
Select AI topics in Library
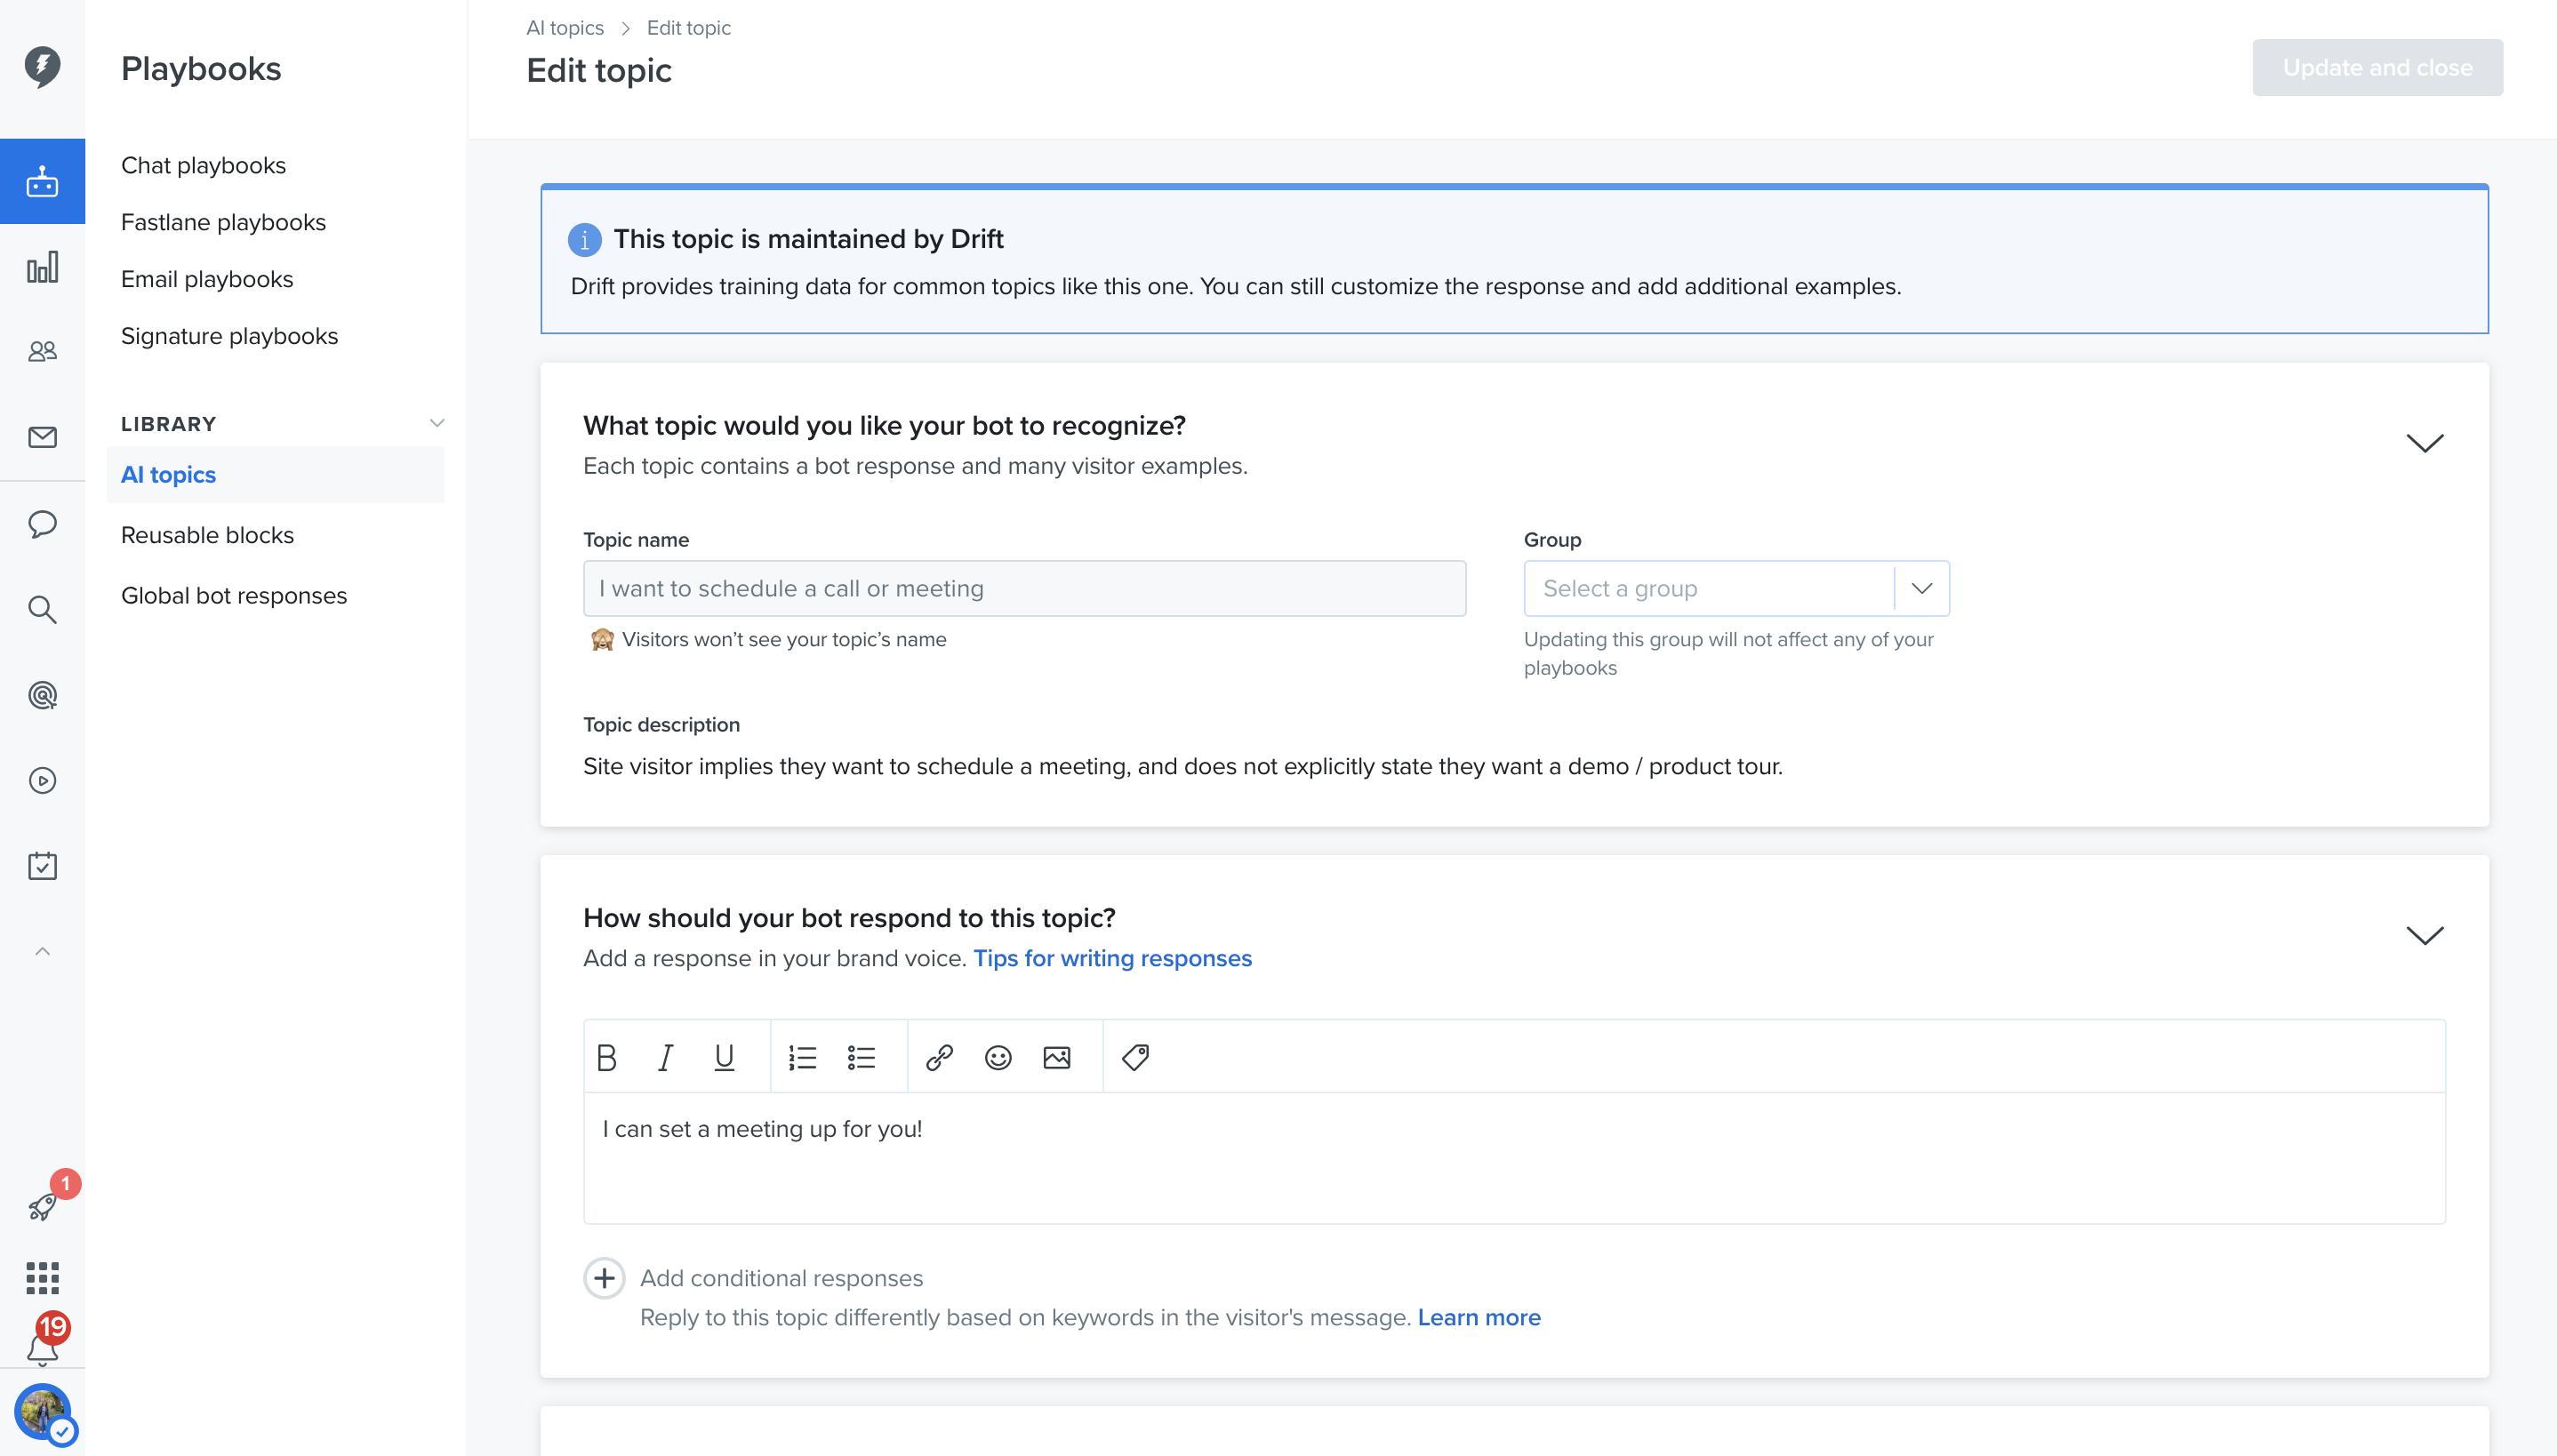tap(275, 474)
